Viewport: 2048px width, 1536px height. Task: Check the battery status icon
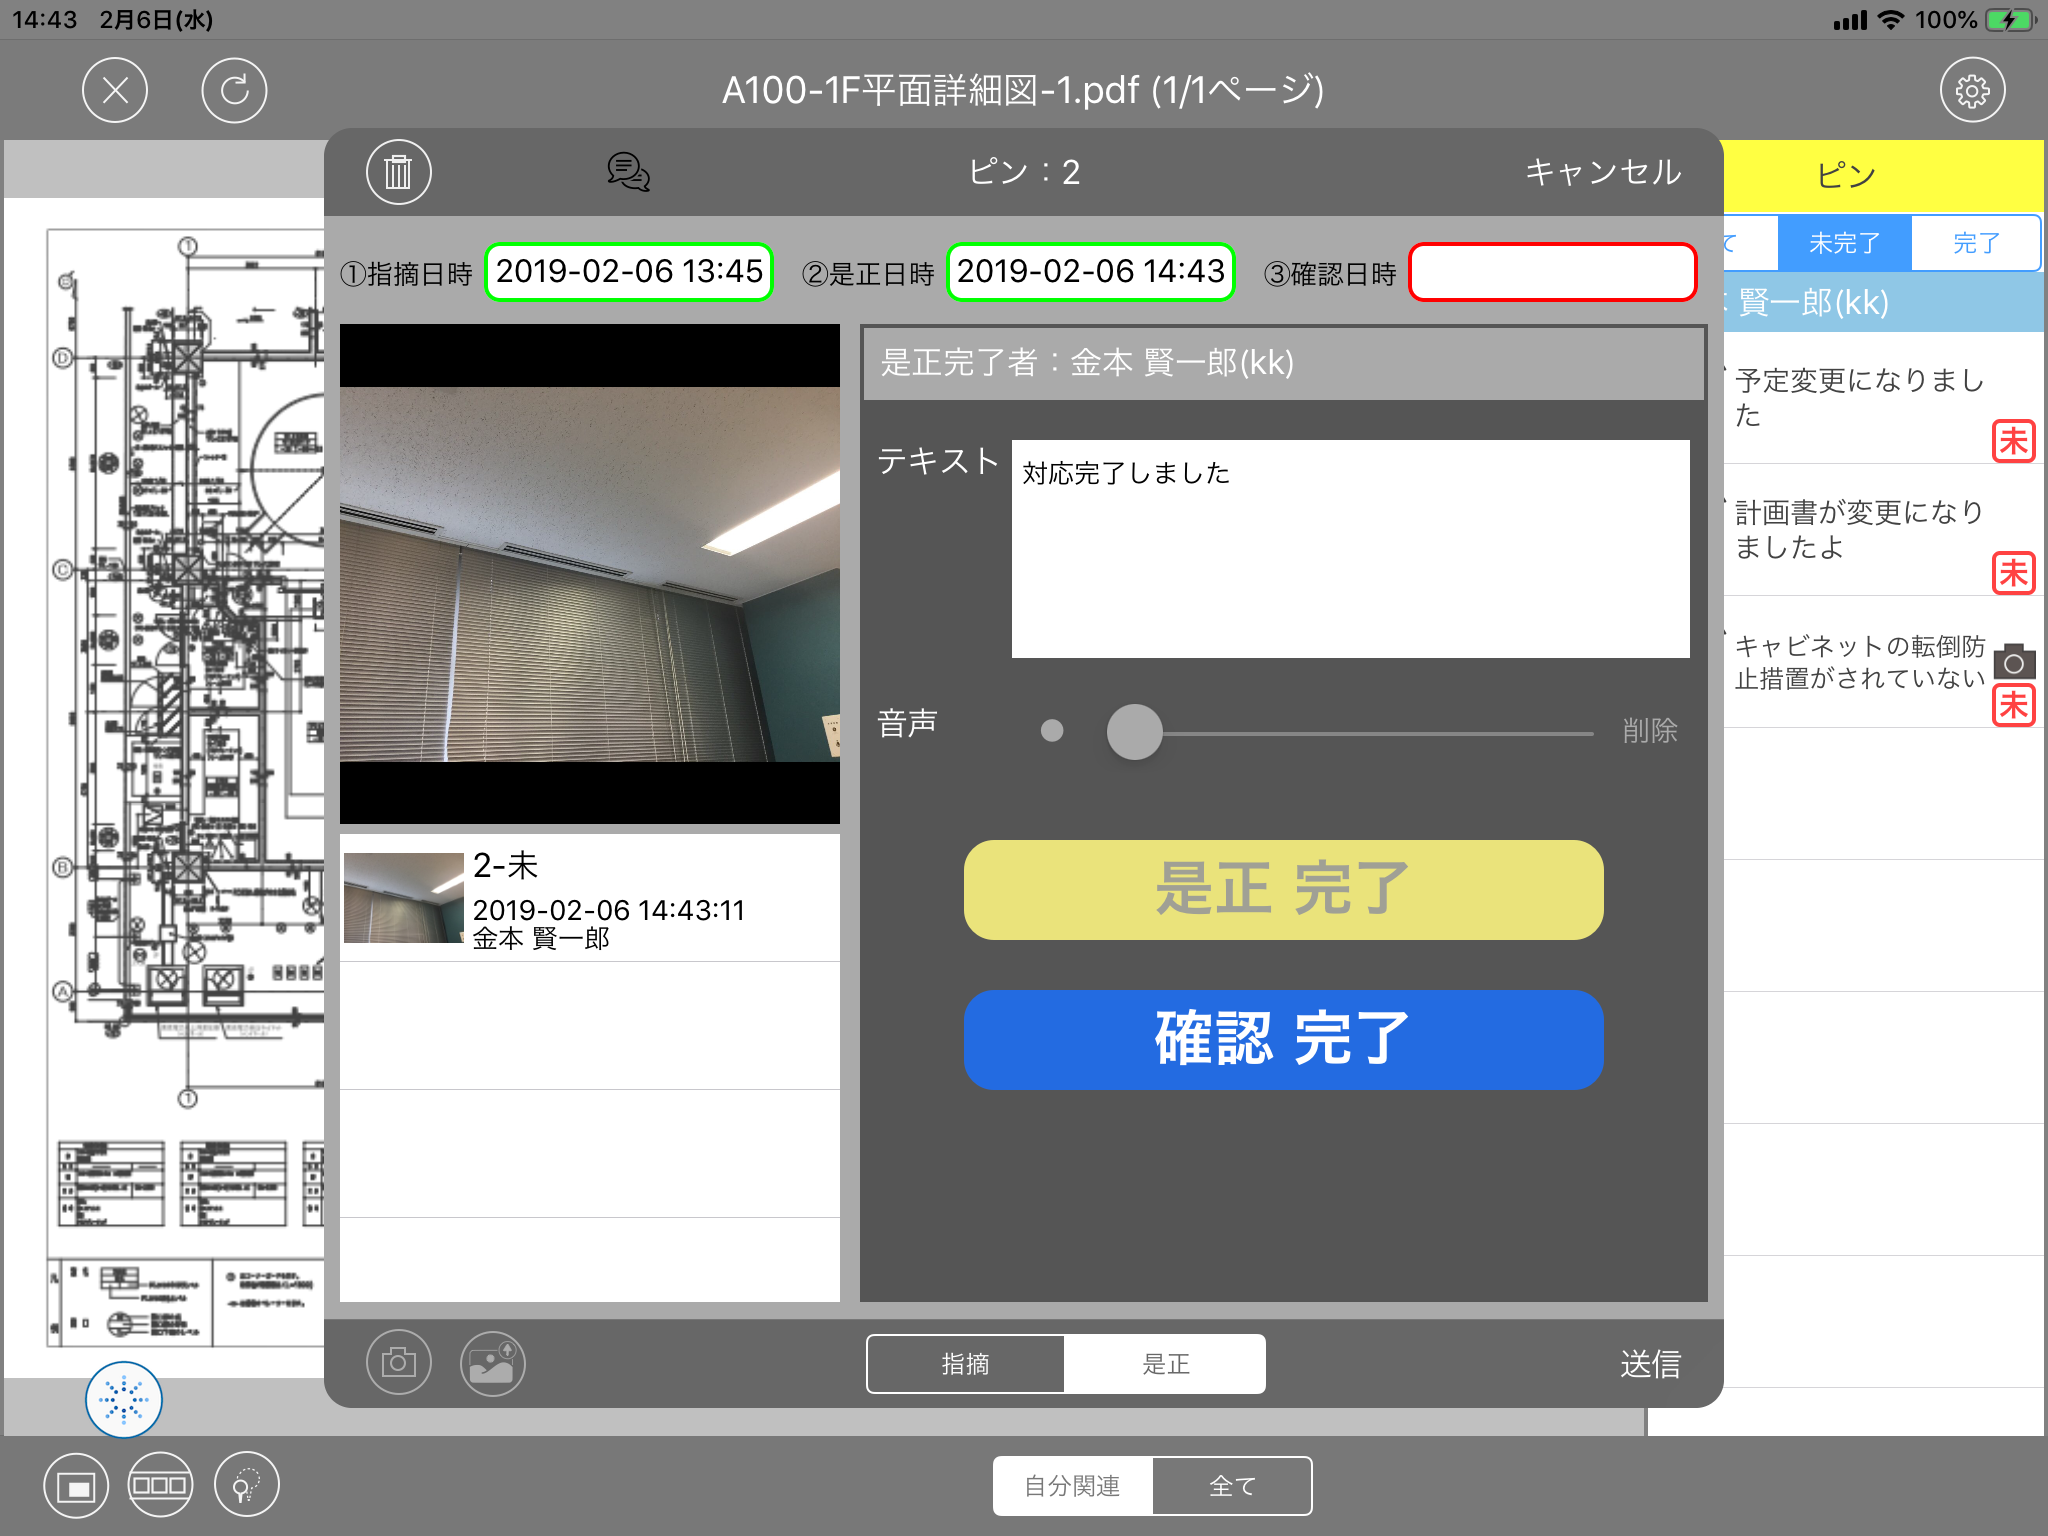coord(2010,20)
